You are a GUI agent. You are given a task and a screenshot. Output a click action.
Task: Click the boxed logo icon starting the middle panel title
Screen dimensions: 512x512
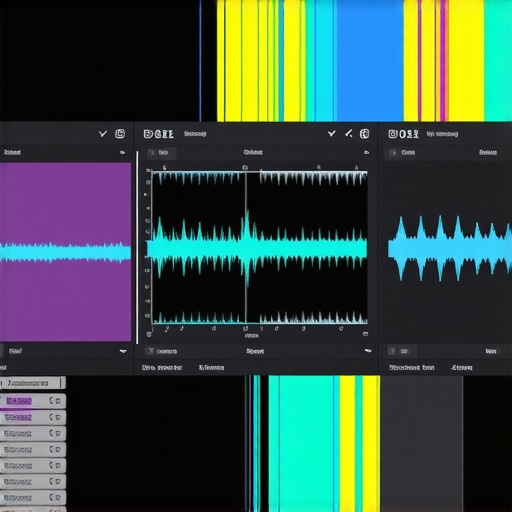pyautogui.click(x=148, y=134)
